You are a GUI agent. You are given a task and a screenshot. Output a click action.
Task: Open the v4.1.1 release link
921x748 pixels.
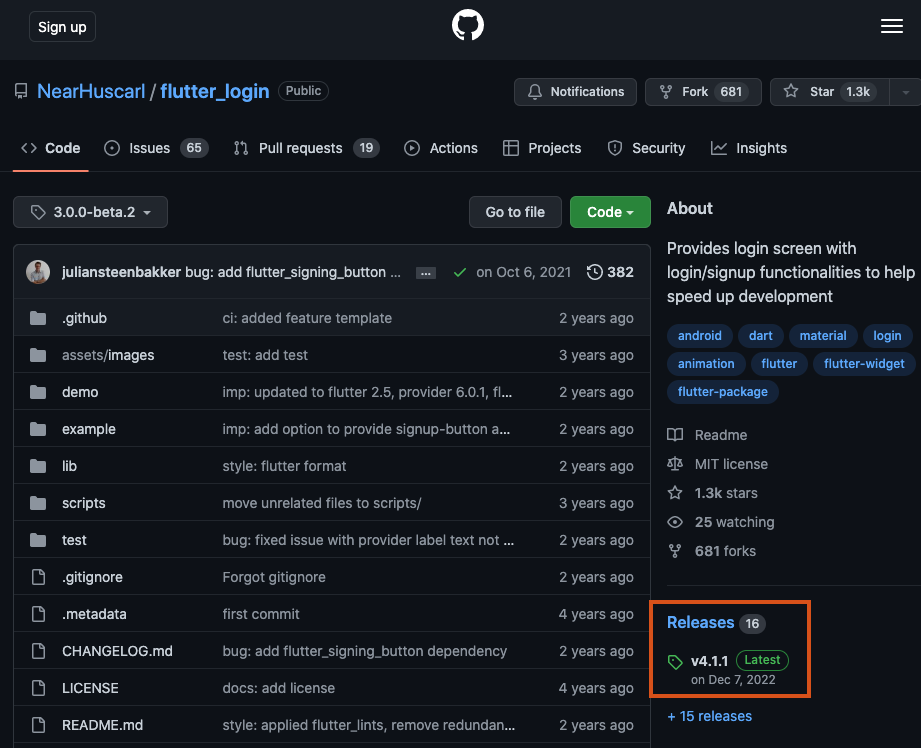click(709, 661)
